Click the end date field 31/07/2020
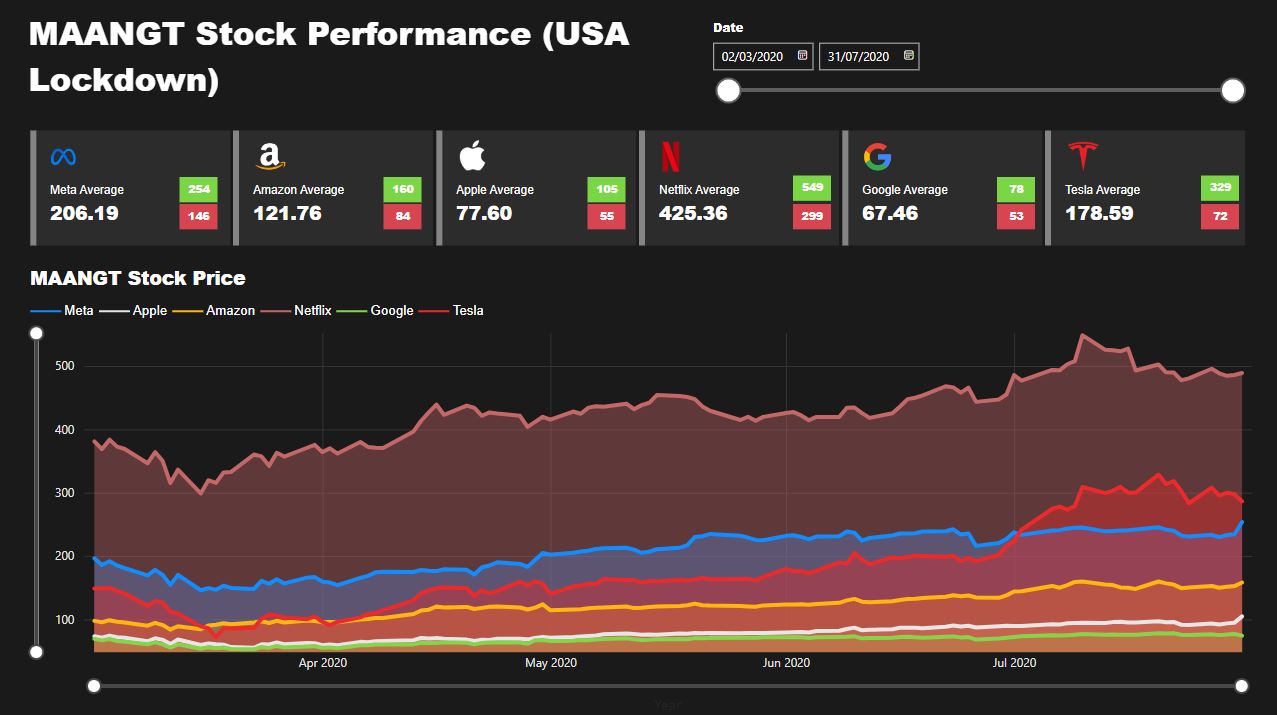This screenshot has height=715, width=1277. point(869,57)
